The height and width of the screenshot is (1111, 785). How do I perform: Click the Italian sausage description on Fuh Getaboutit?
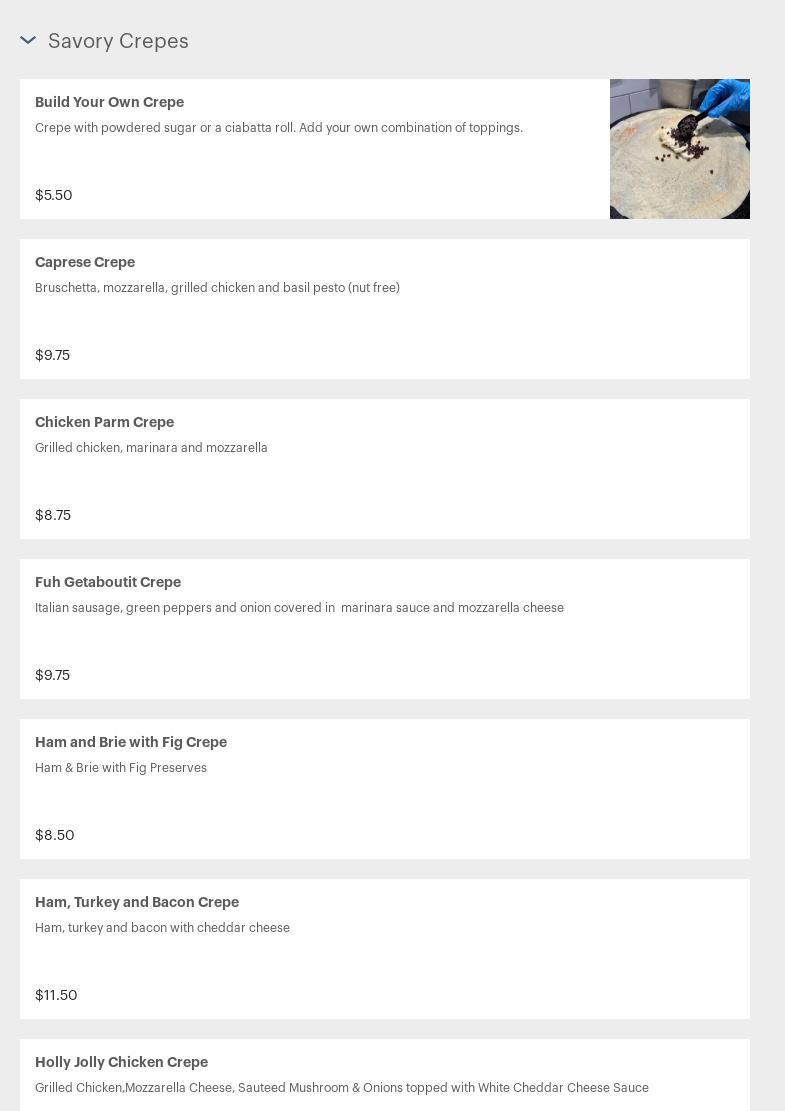pos(299,608)
